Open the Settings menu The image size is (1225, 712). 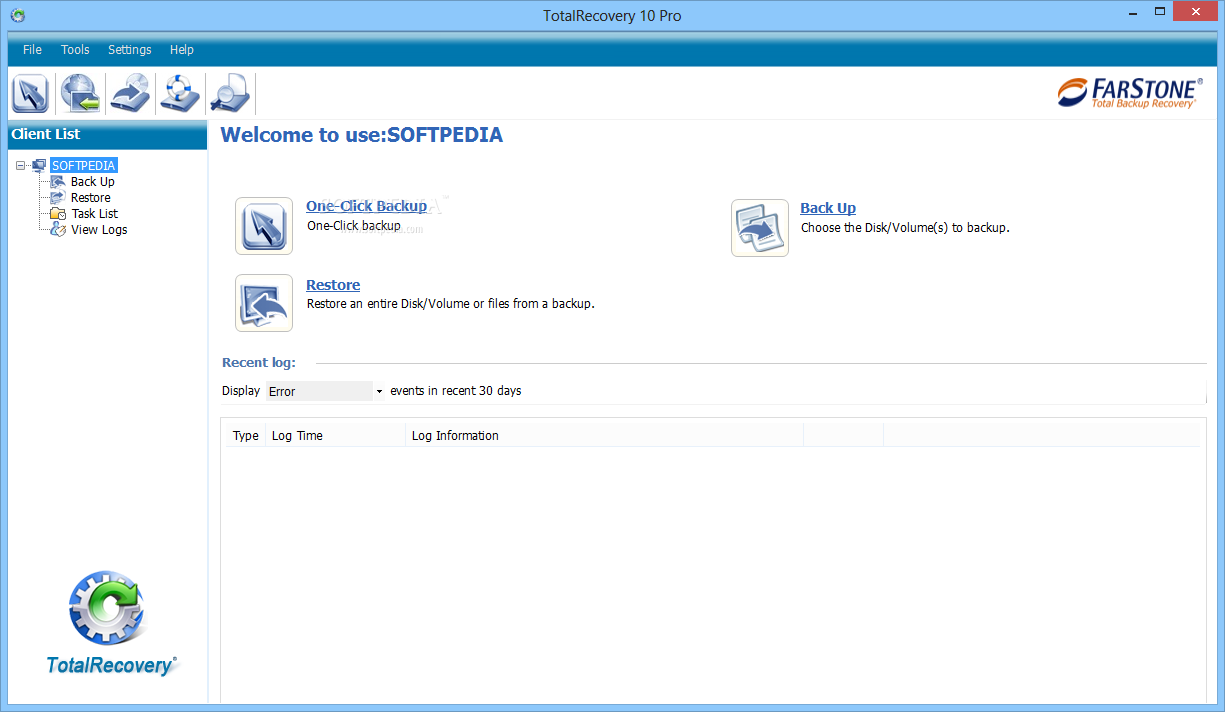[130, 50]
